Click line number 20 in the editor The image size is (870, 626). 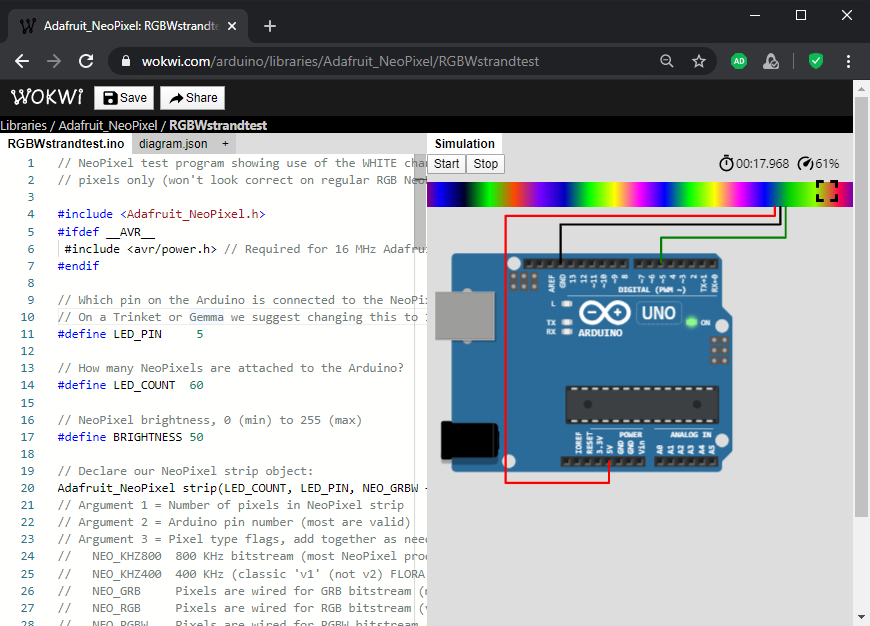point(28,488)
